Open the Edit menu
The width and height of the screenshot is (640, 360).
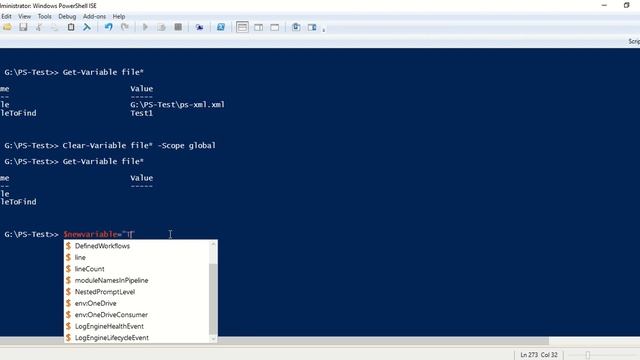coord(6,16)
